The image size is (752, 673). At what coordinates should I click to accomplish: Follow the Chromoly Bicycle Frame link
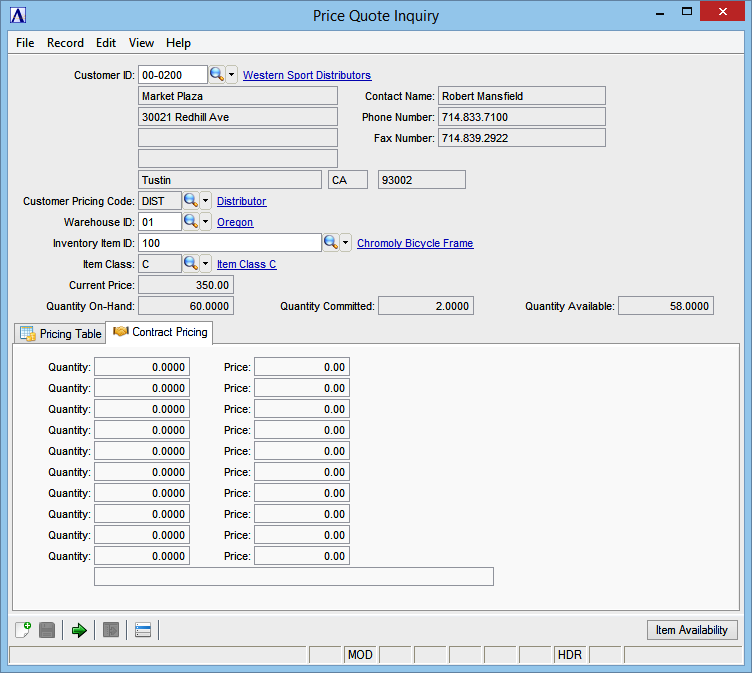tap(415, 243)
